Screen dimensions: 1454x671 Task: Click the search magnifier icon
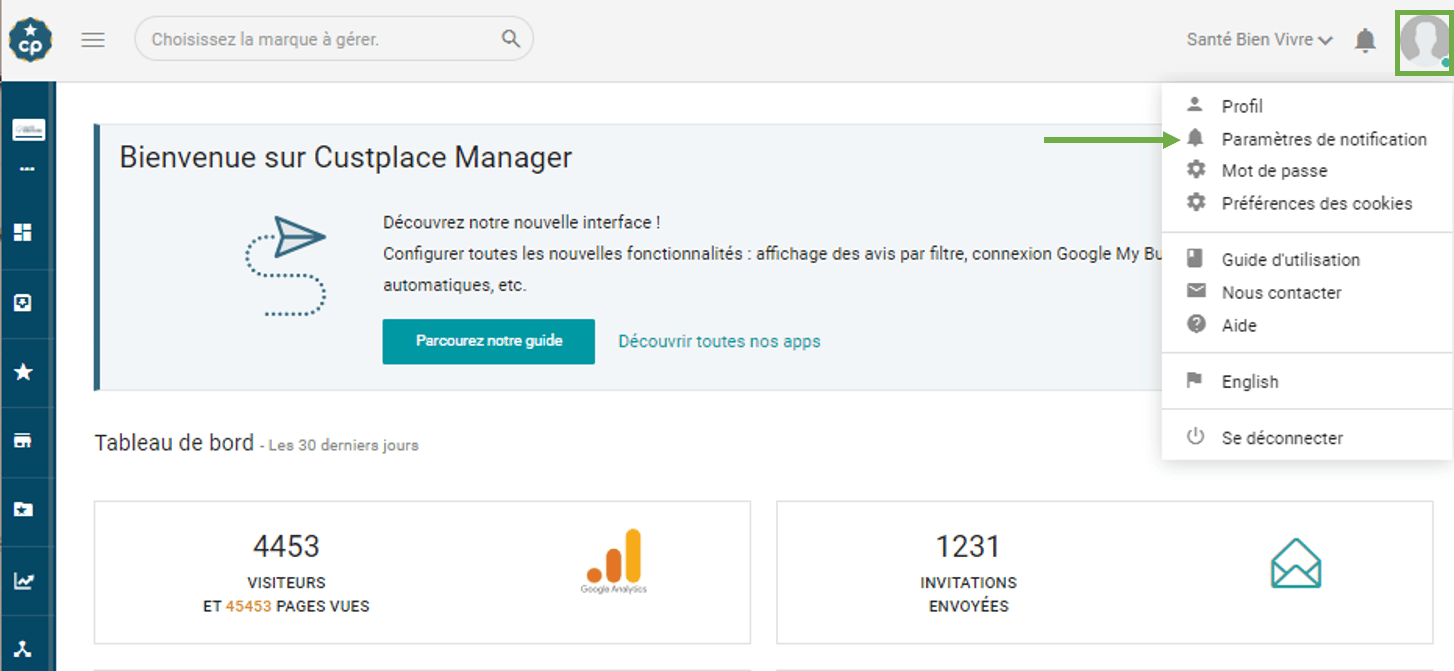[511, 39]
